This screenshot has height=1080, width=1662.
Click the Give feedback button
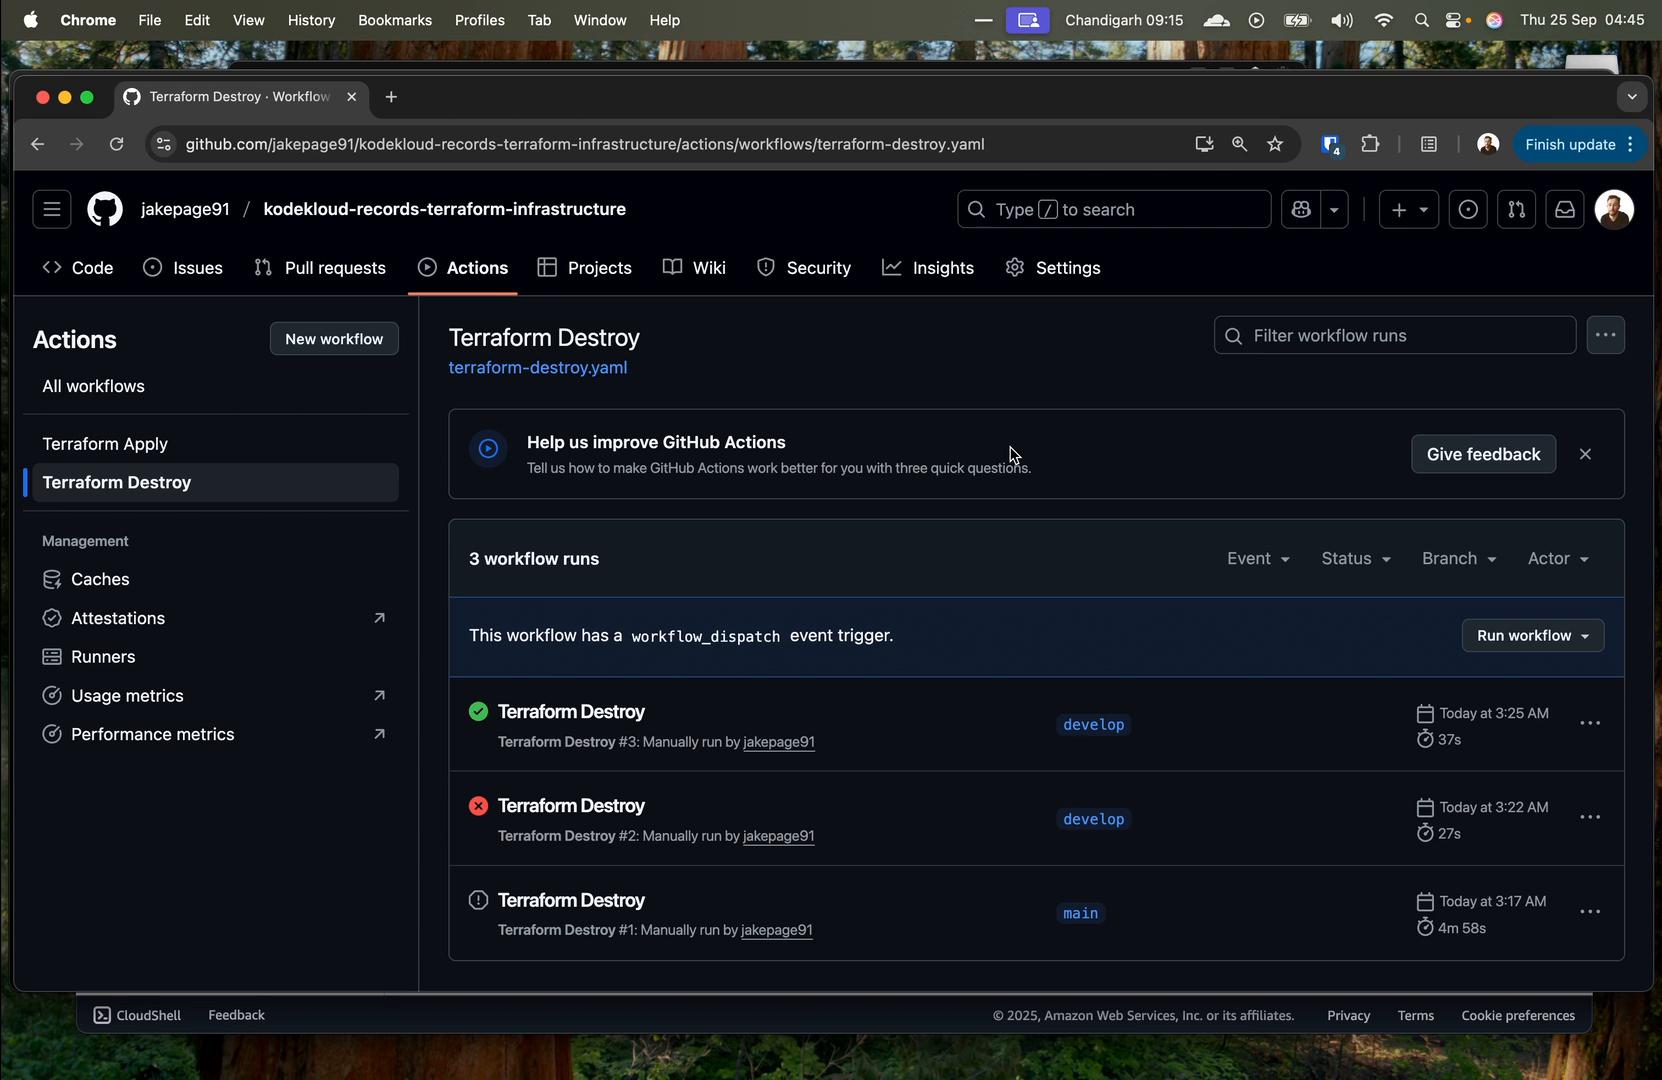point(1483,454)
